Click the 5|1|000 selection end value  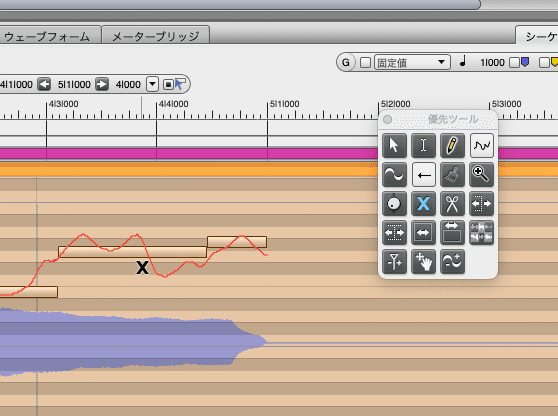[x=74, y=85]
